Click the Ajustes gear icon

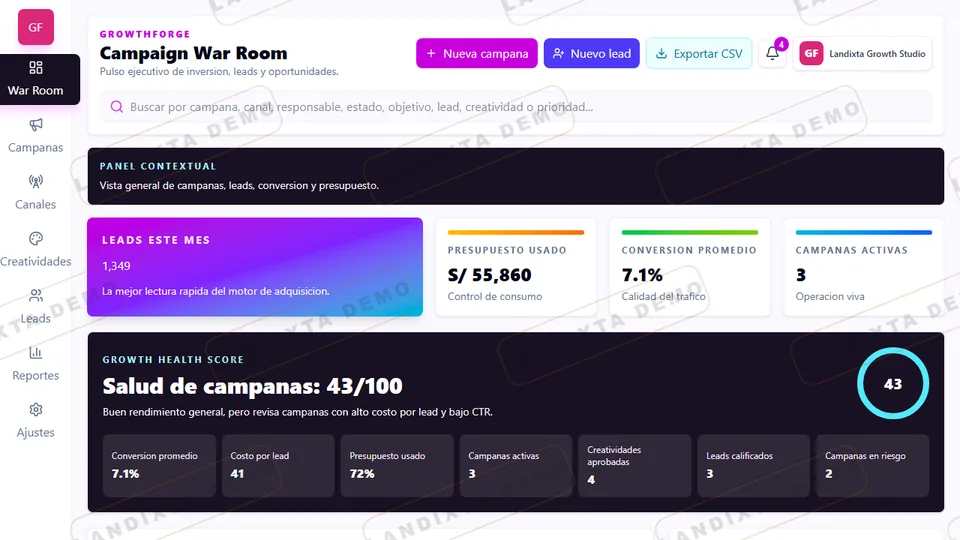coord(36,409)
